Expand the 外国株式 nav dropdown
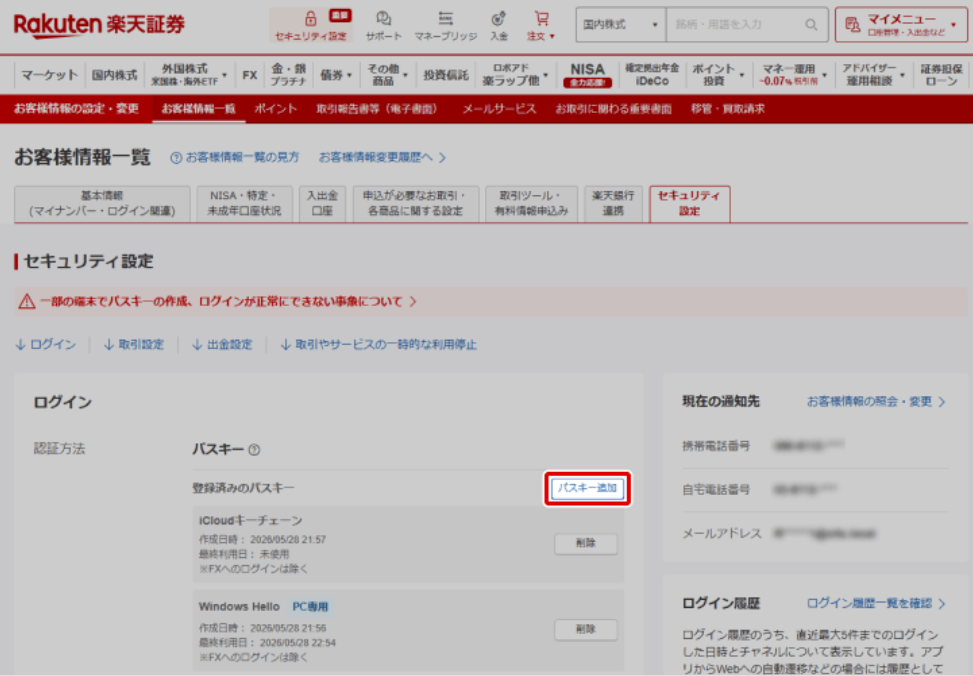Image resolution: width=973 pixels, height=676 pixels. (224, 75)
